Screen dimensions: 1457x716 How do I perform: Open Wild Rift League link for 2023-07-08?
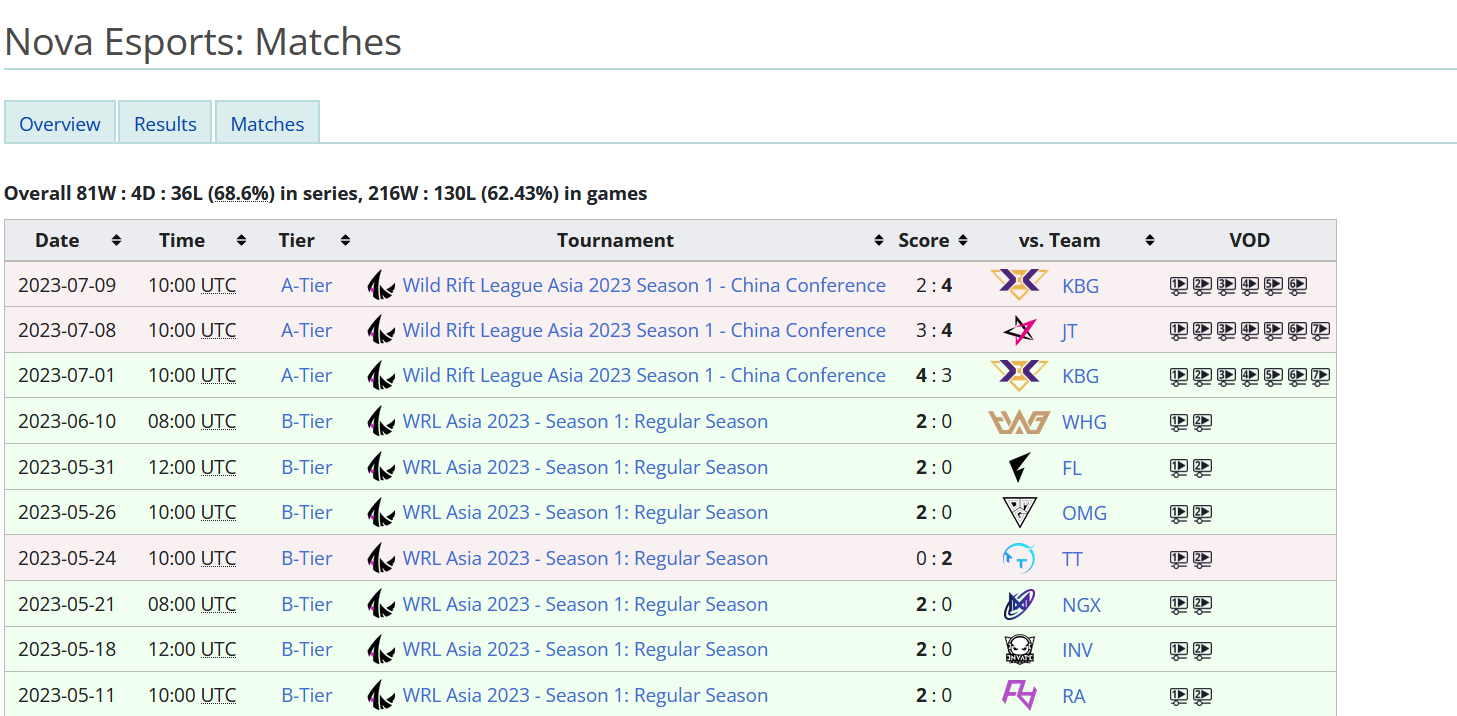coord(644,331)
